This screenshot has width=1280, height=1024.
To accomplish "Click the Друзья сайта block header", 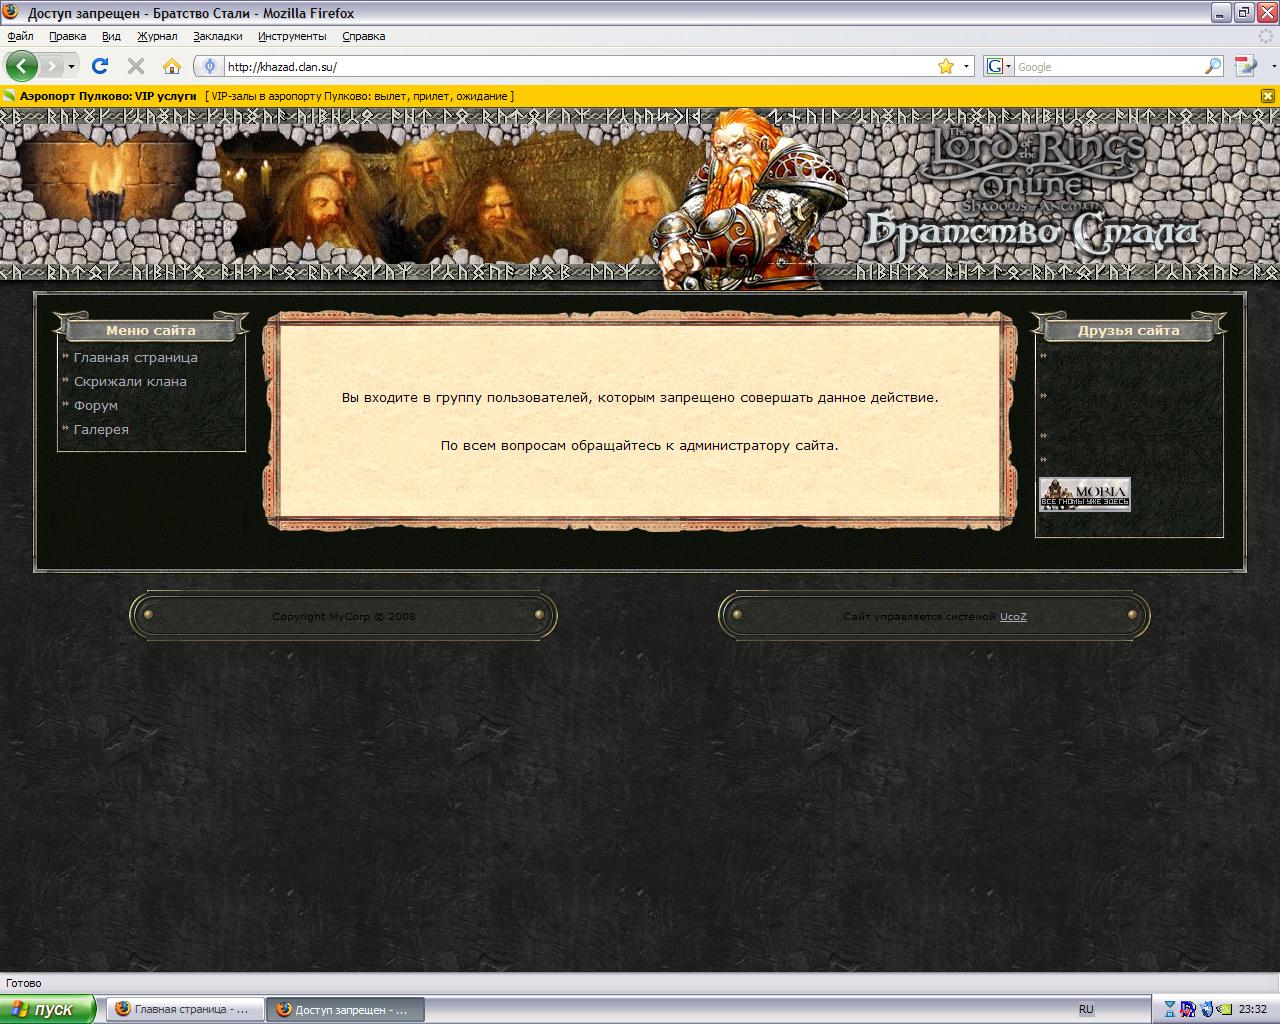I will [x=1129, y=329].
